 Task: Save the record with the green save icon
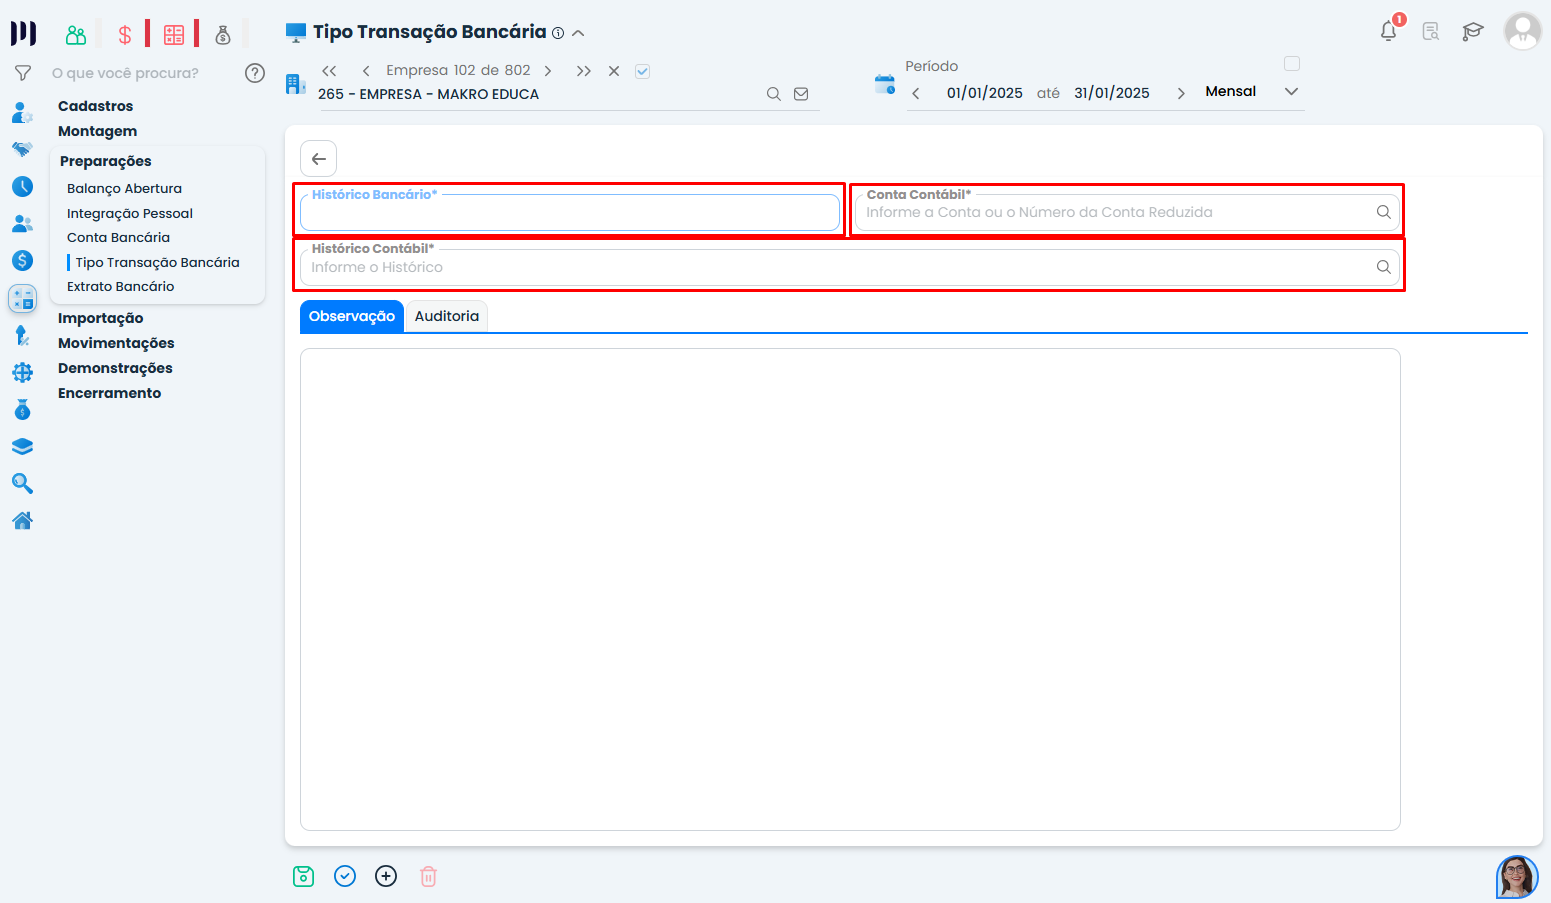tap(304, 876)
